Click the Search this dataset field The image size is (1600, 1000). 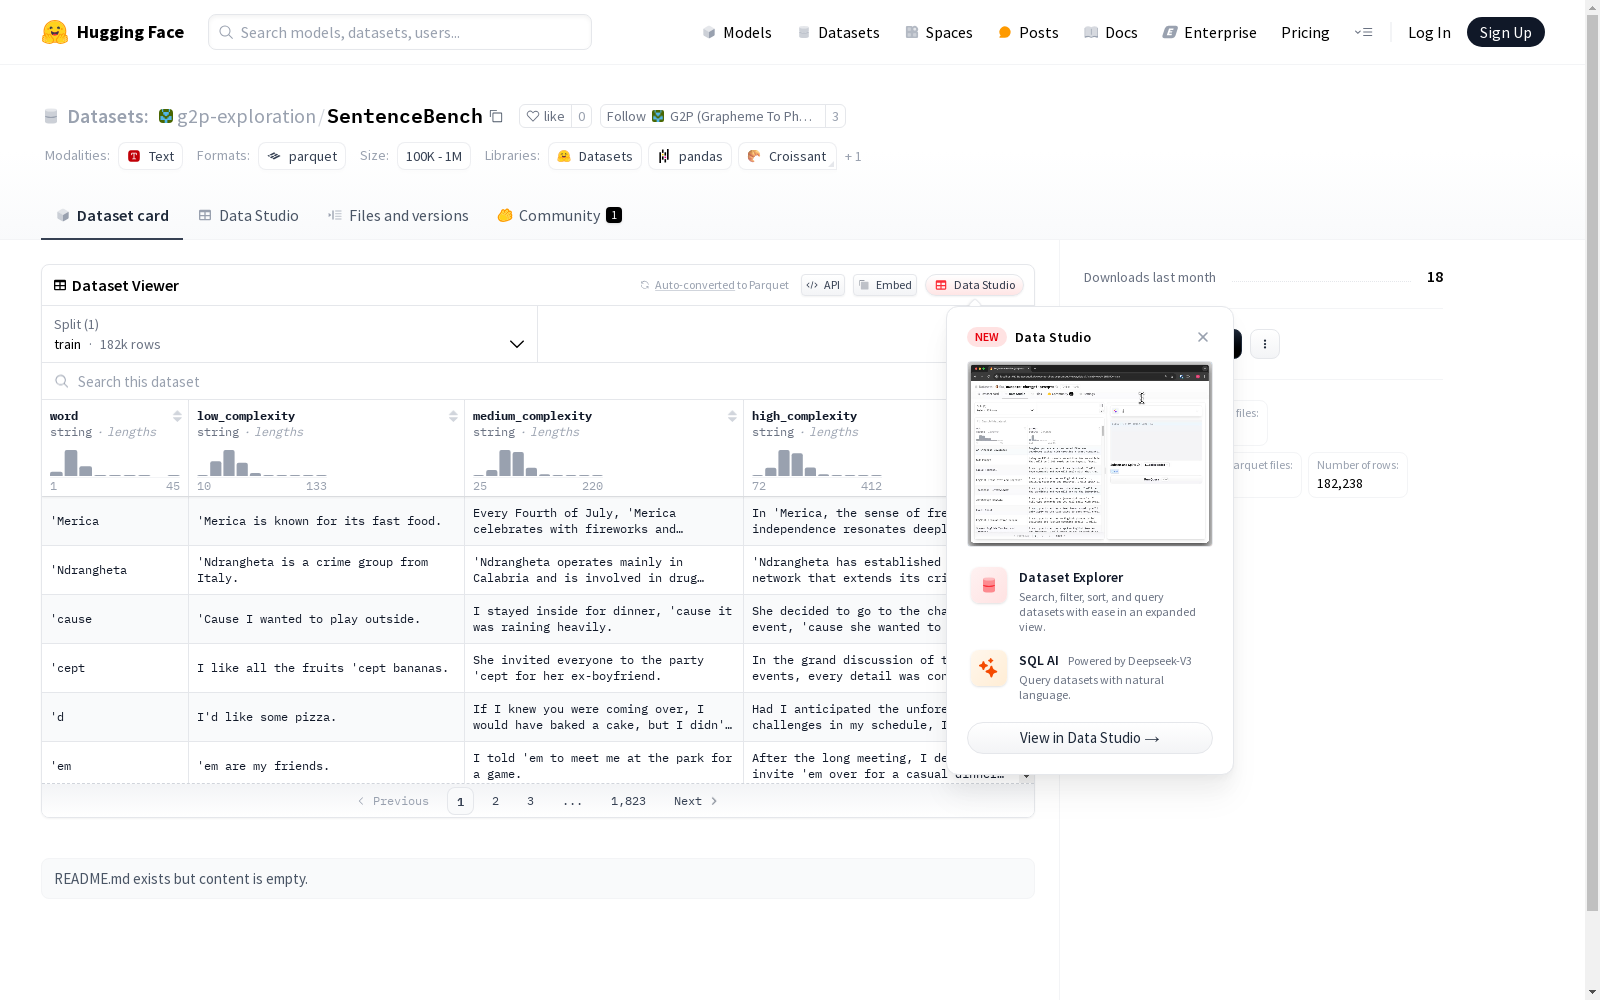tap(495, 381)
